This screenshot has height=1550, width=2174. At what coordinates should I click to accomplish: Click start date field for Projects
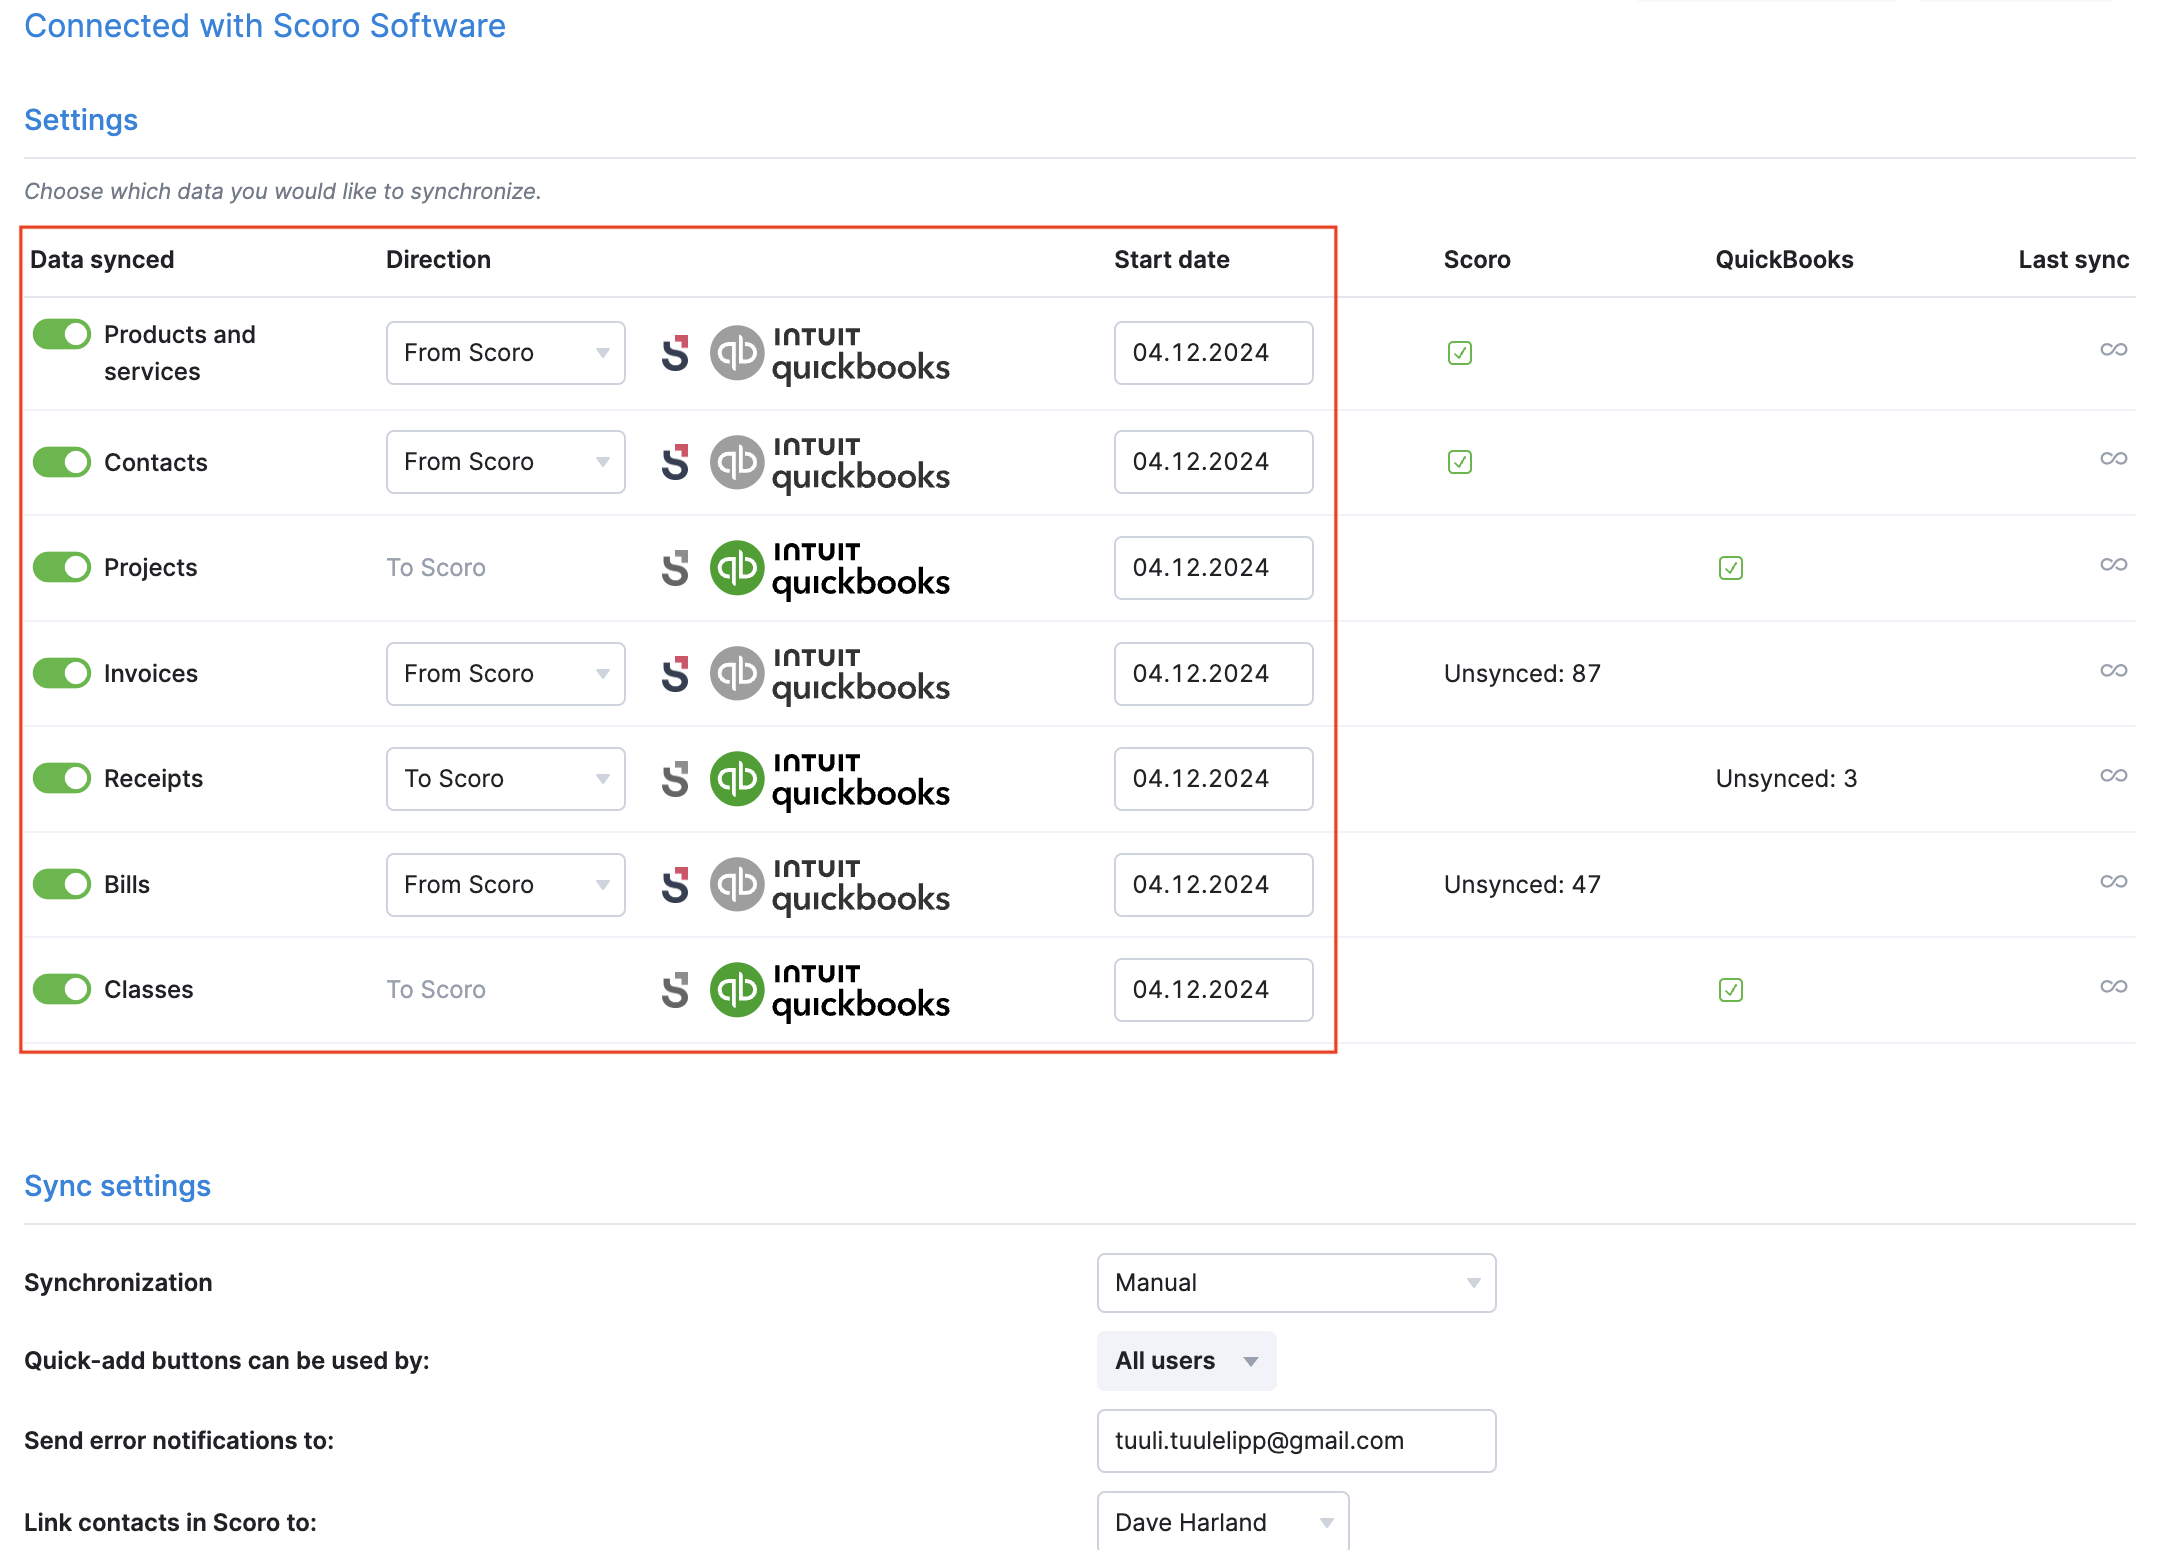pos(1213,568)
